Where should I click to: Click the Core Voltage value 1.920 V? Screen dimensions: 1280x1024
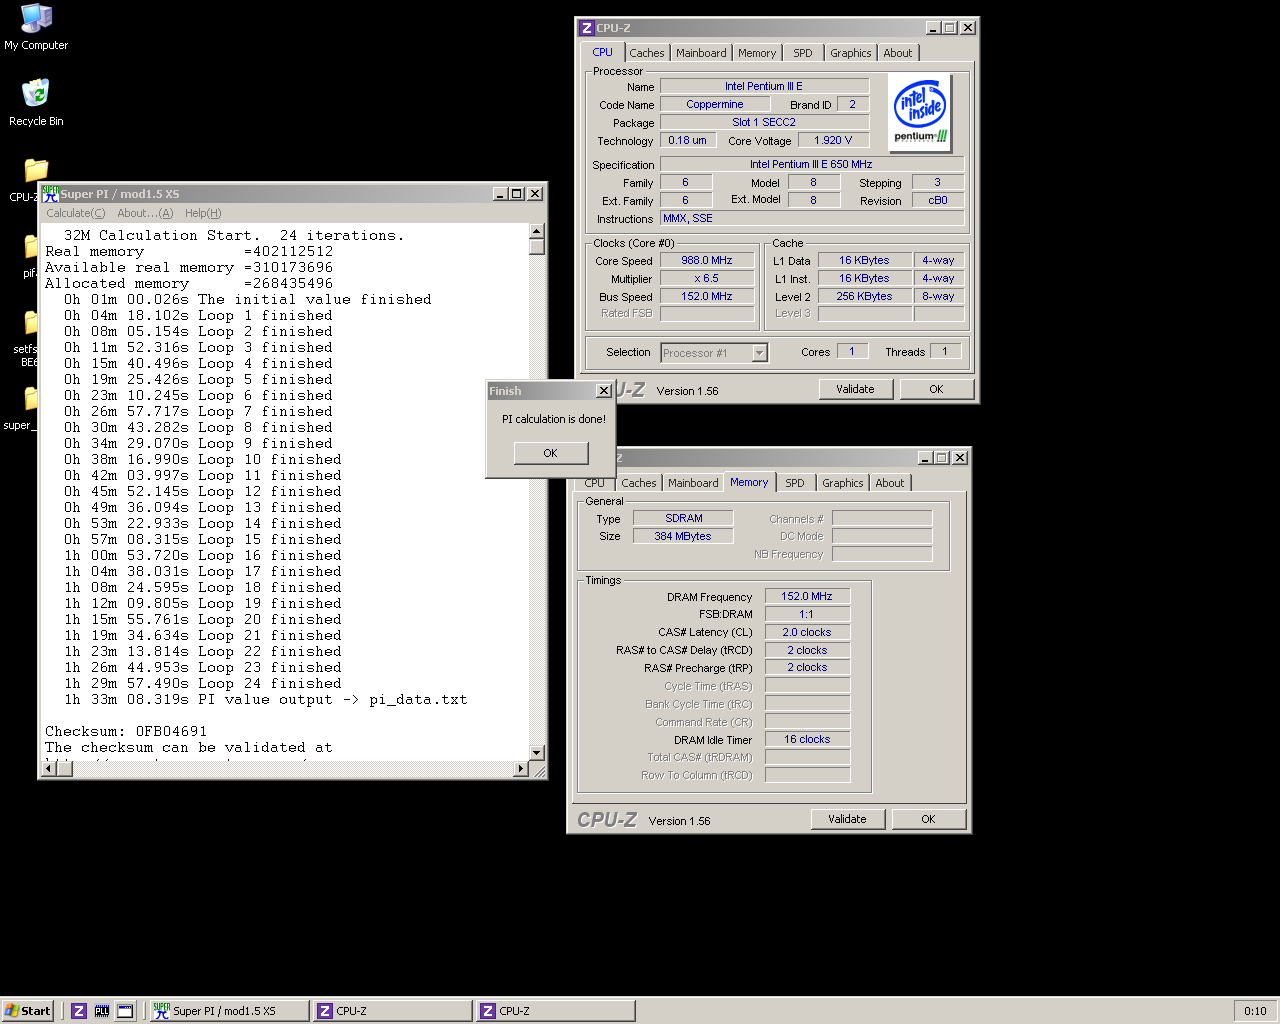pos(833,140)
